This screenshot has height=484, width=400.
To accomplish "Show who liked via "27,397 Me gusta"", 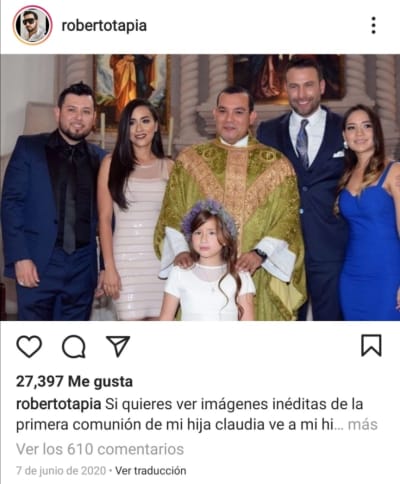I will click(x=74, y=381).
